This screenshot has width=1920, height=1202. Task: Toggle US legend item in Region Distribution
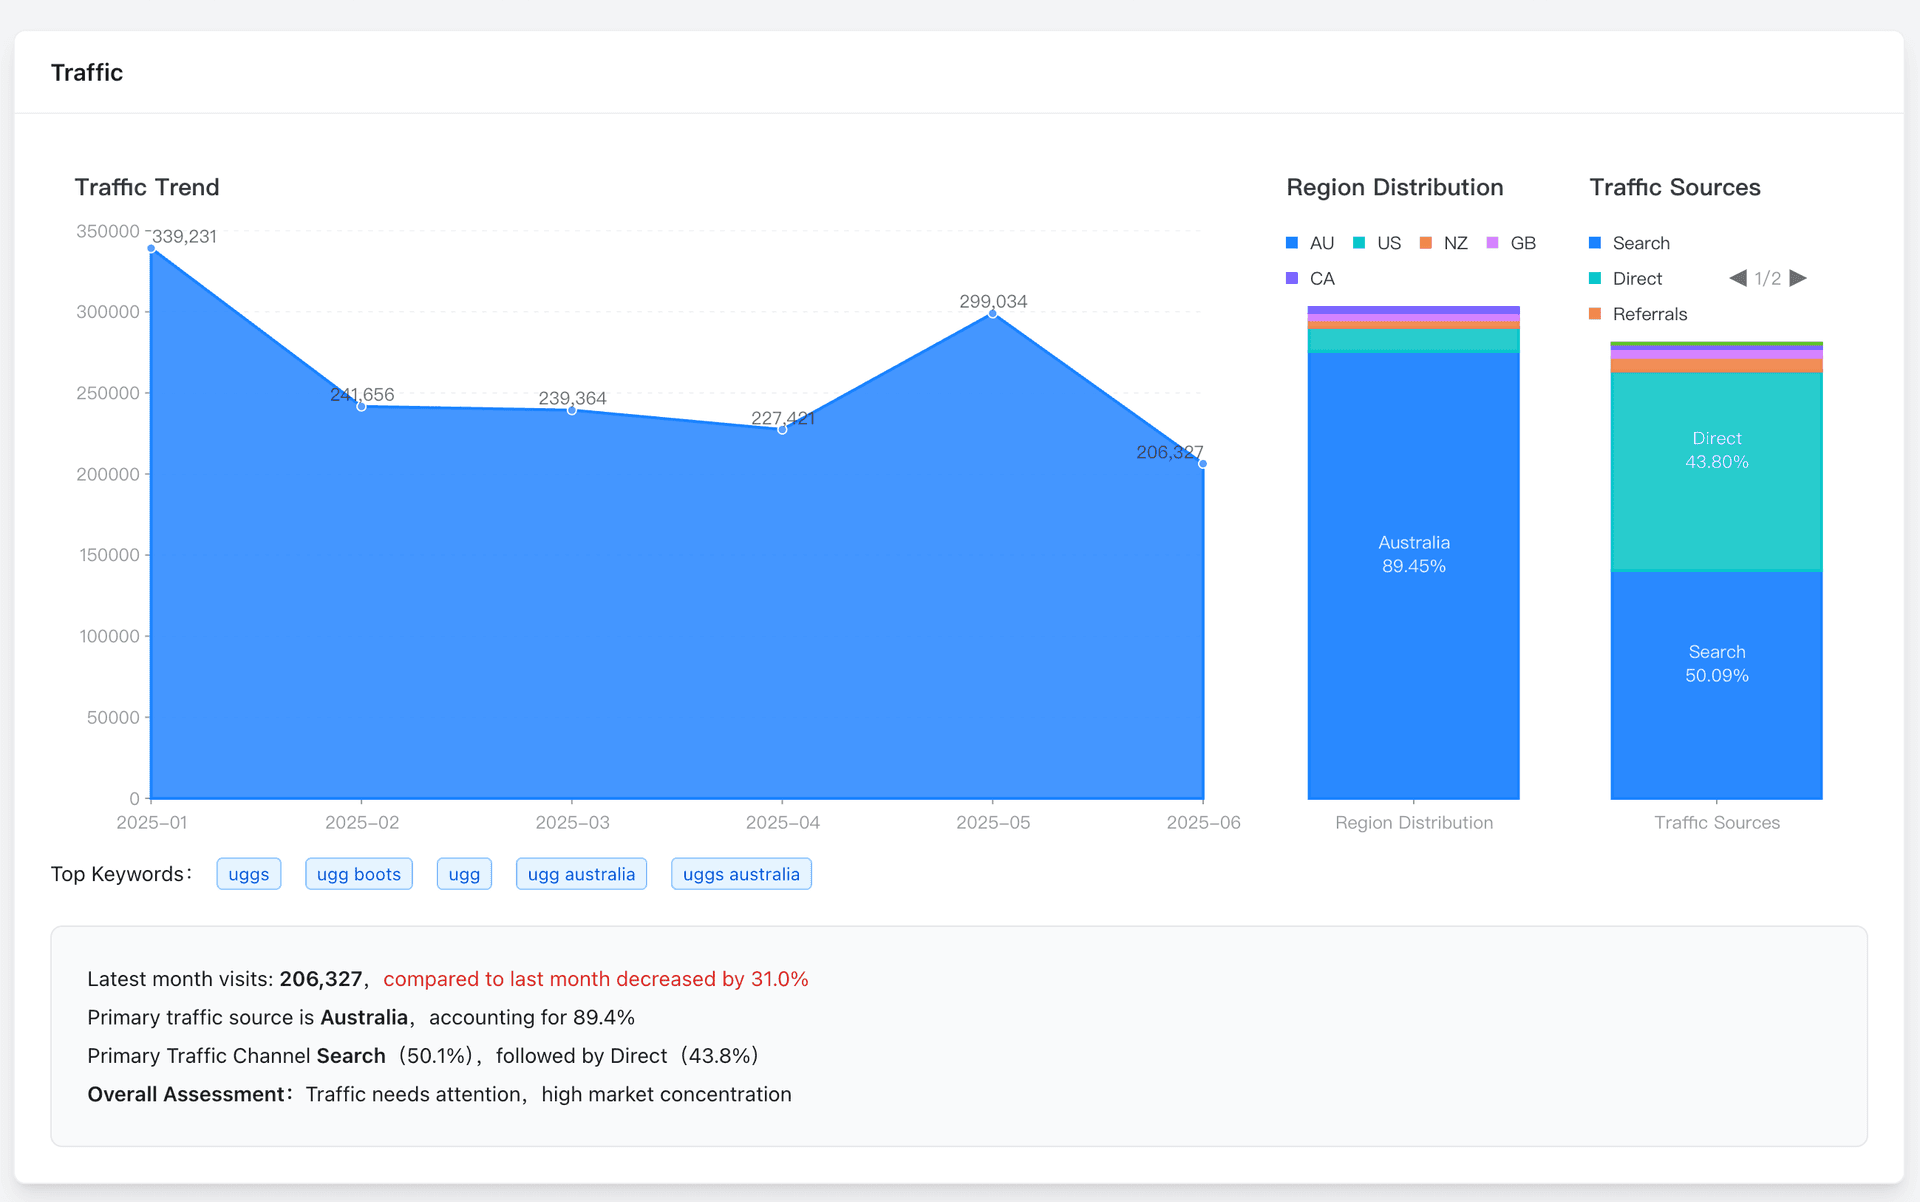1377,243
